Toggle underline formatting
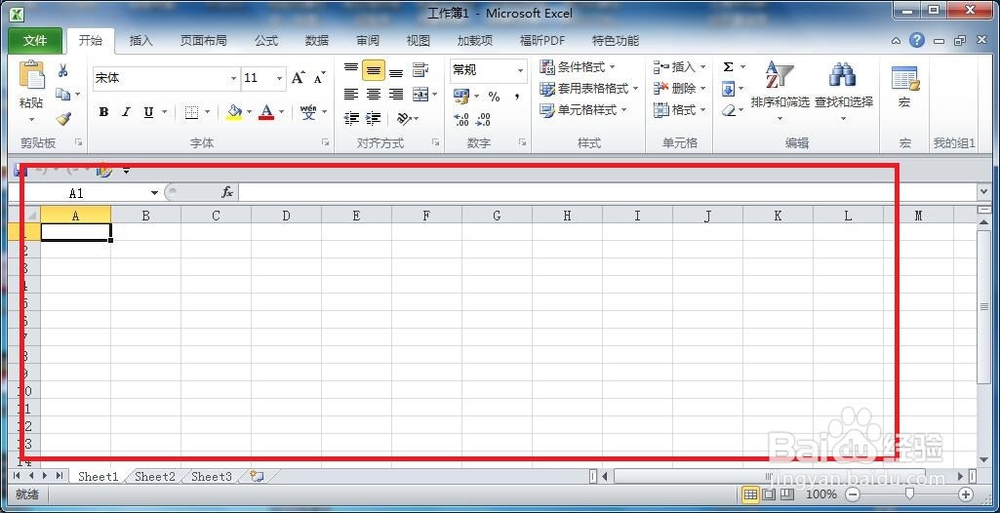1000x513 pixels. point(148,112)
